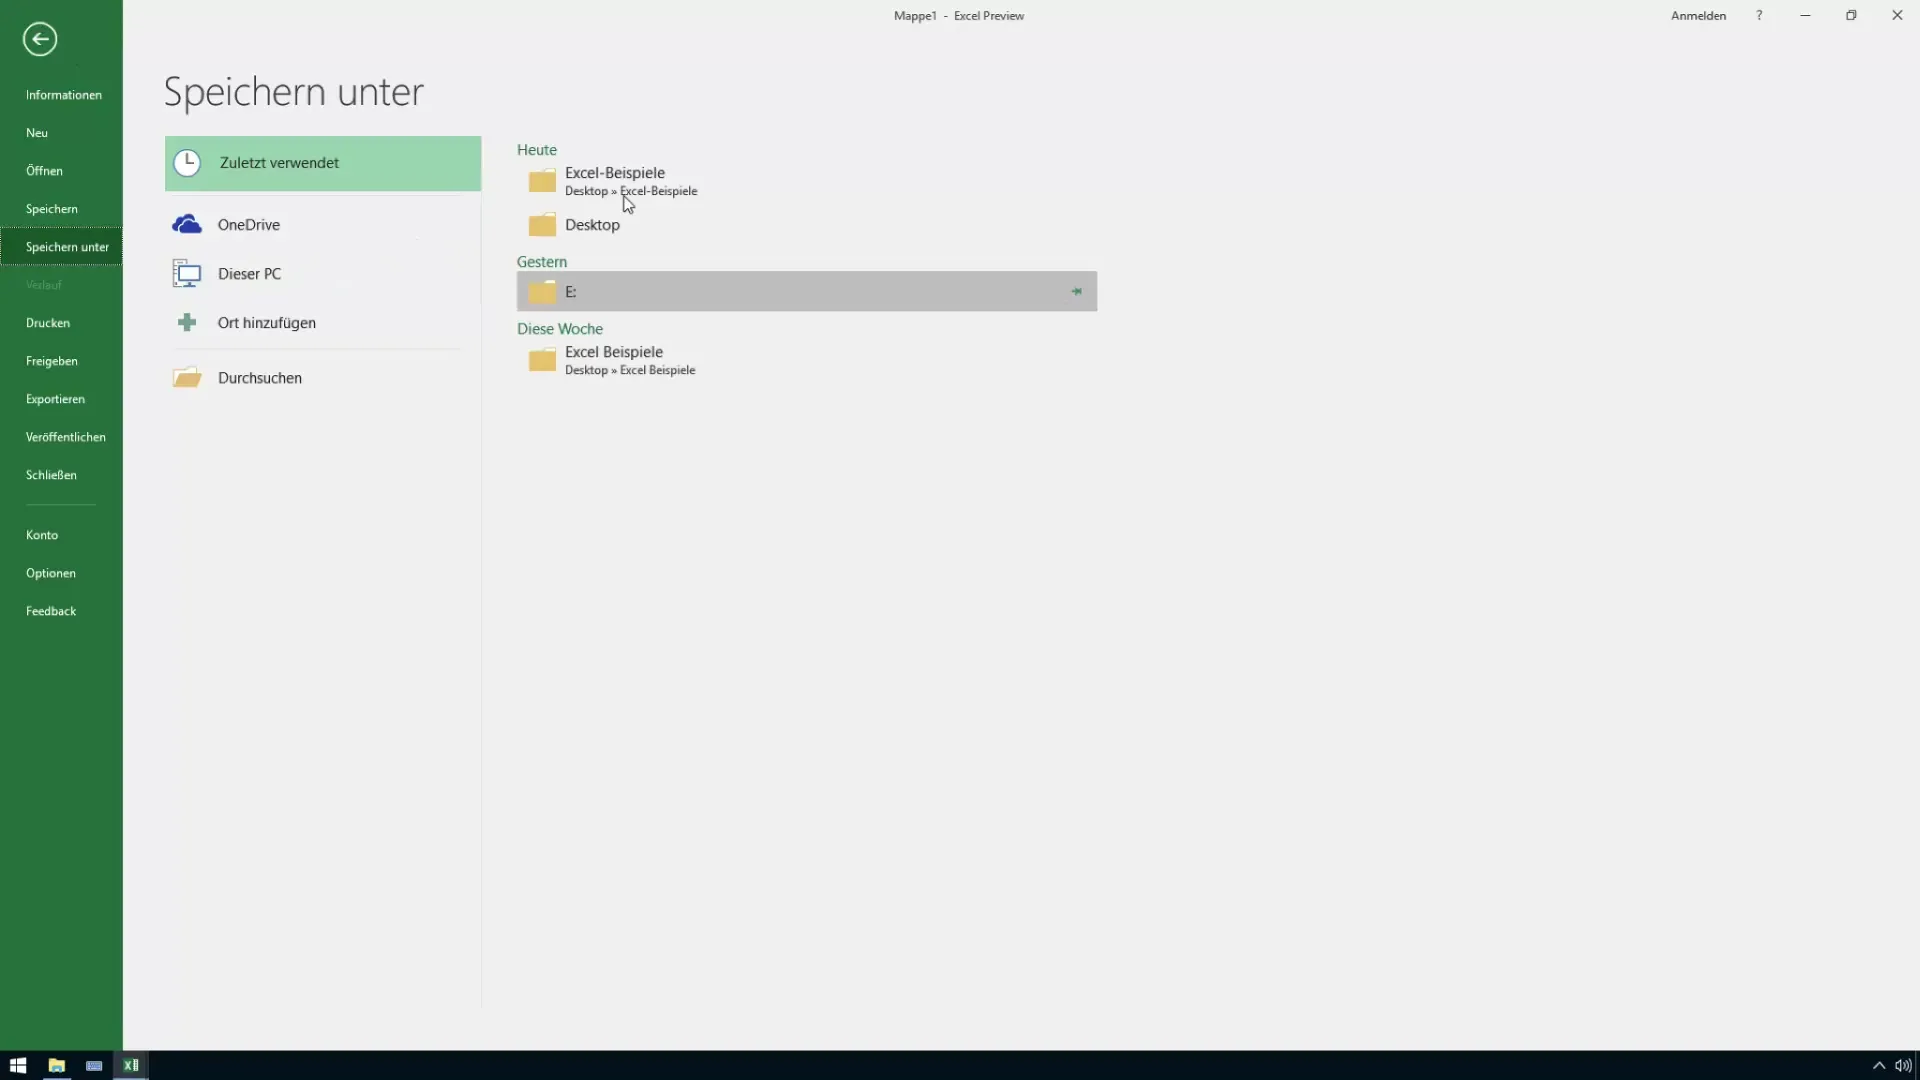Click the help question mark icon
Viewport: 1920px width, 1080px height.
point(1759,16)
